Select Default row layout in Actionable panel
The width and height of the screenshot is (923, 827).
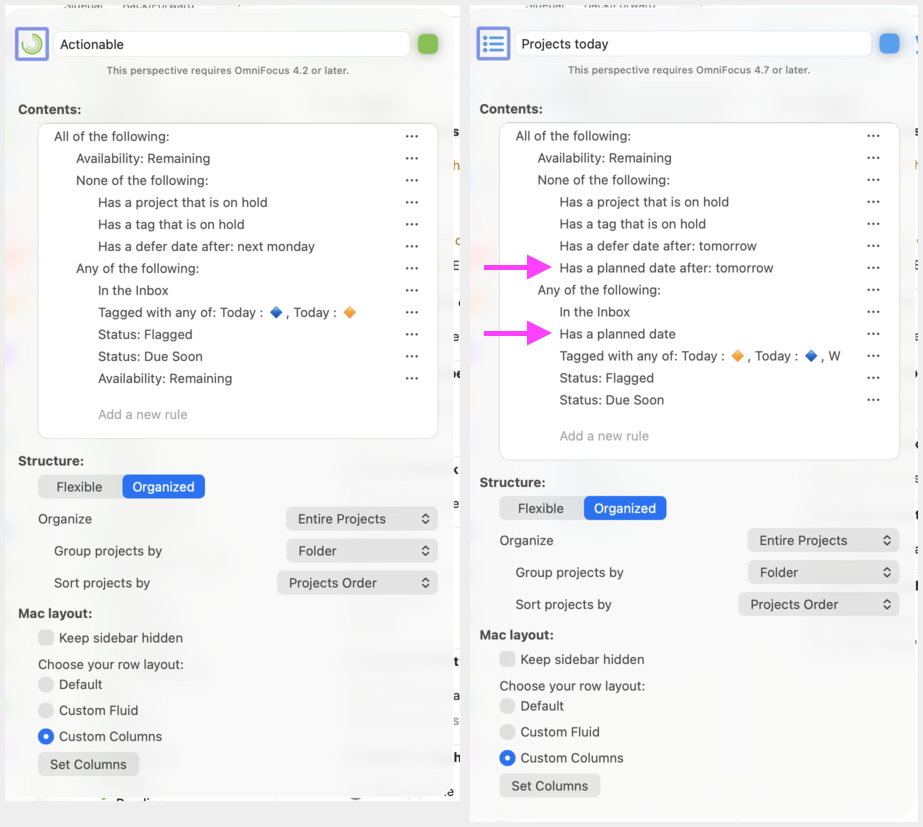46,685
